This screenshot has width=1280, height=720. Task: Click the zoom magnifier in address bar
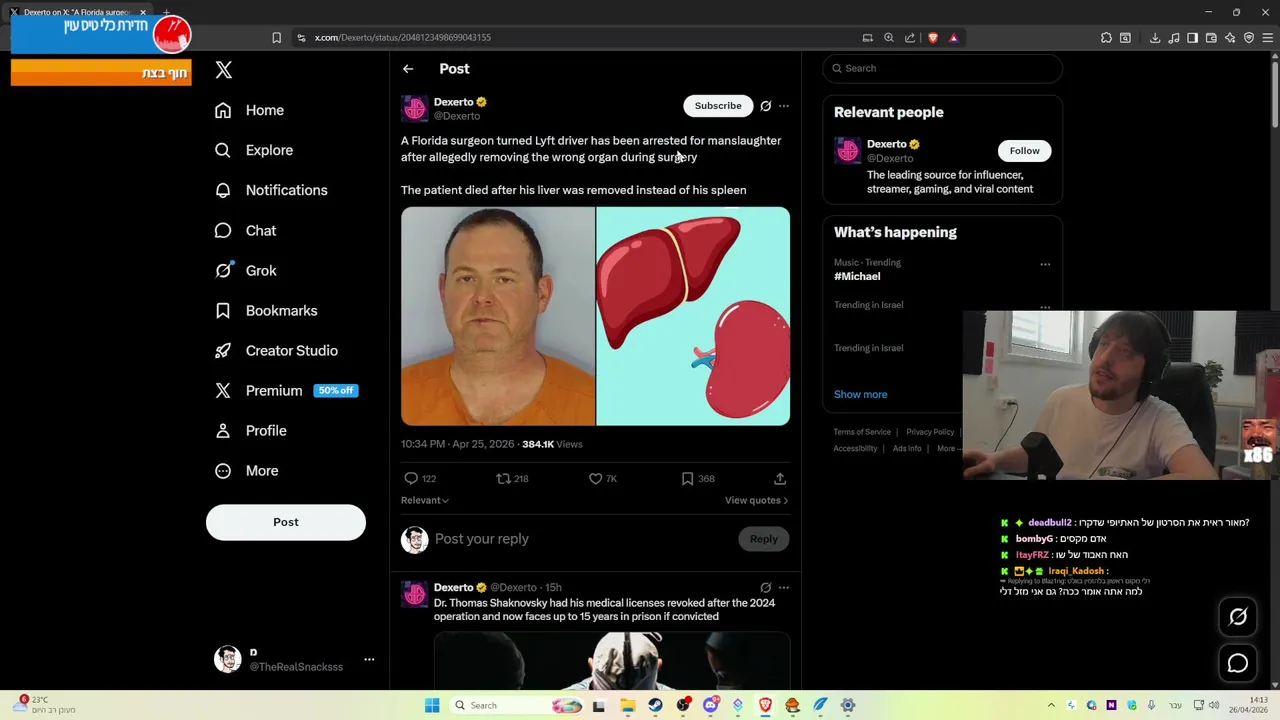[x=889, y=38]
